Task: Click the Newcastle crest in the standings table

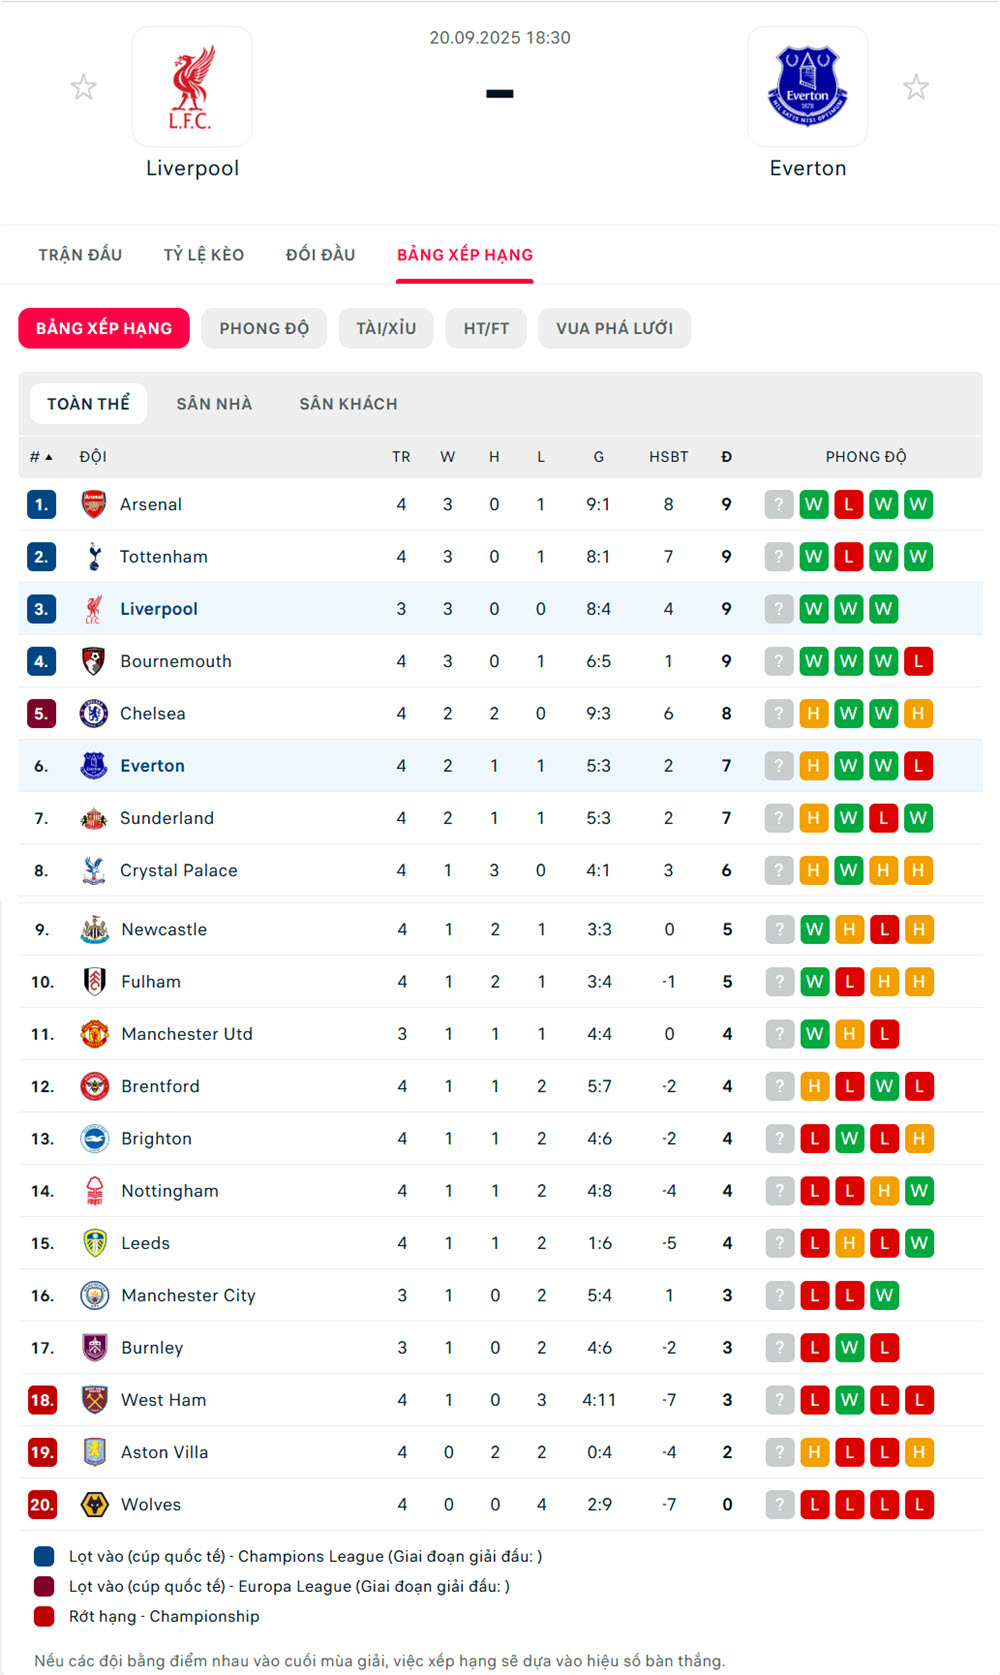Action: pyautogui.click(x=95, y=930)
